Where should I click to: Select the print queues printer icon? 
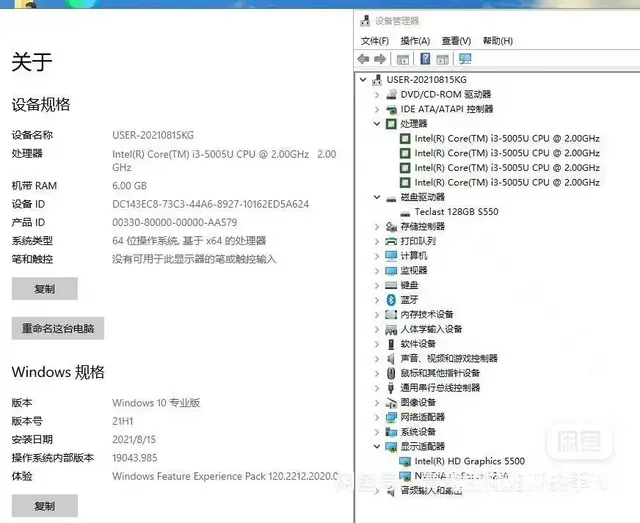(x=391, y=241)
